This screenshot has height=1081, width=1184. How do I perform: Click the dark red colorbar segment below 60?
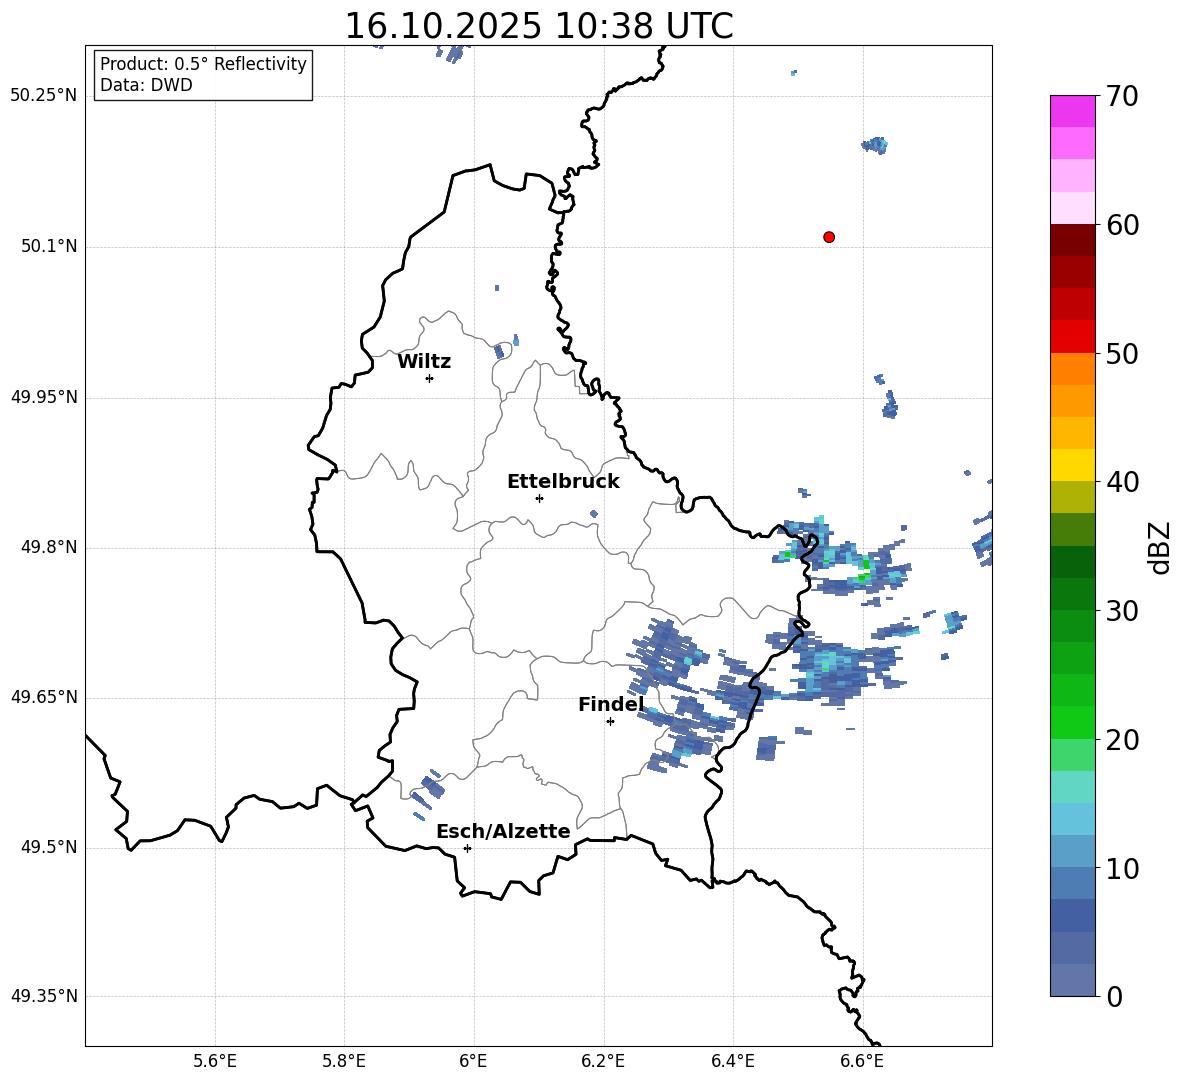pos(1072,240)
